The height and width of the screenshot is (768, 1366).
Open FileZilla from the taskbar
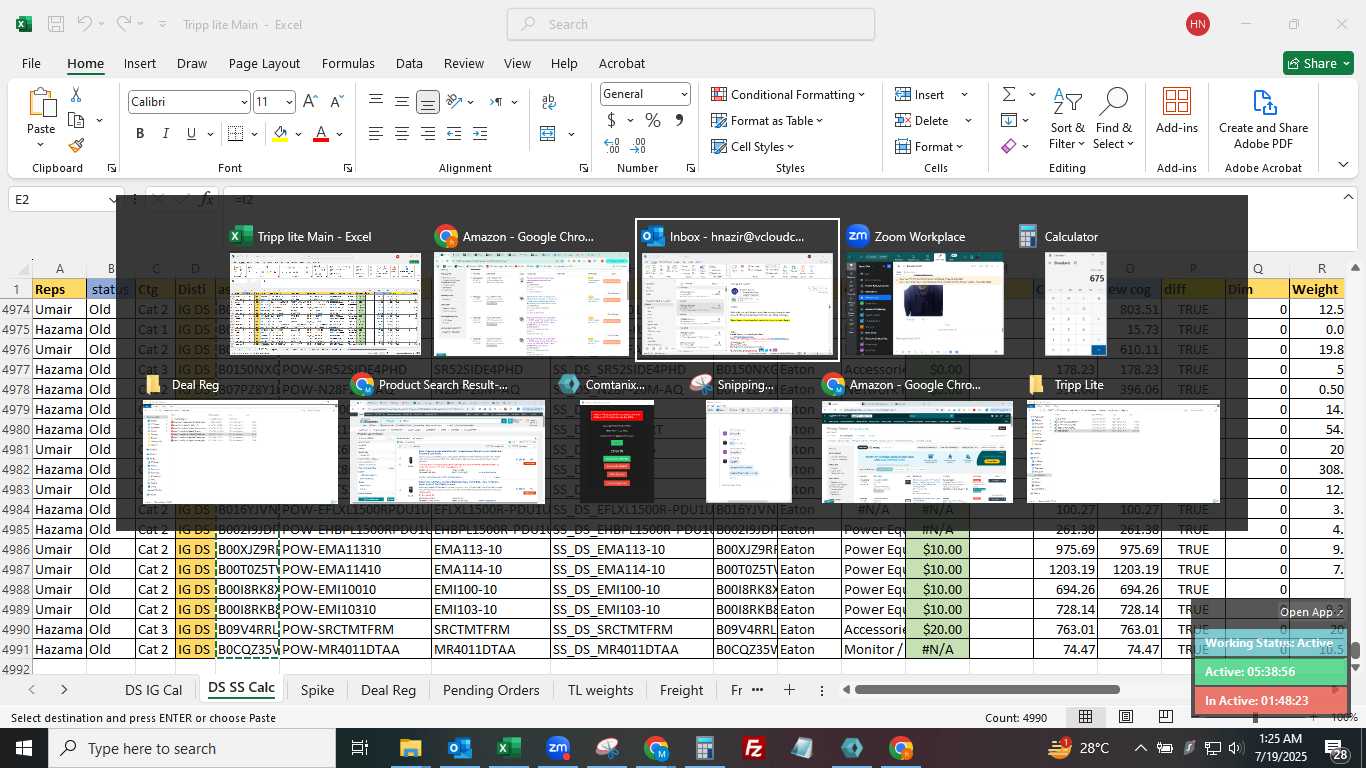[x=754, y=748]
